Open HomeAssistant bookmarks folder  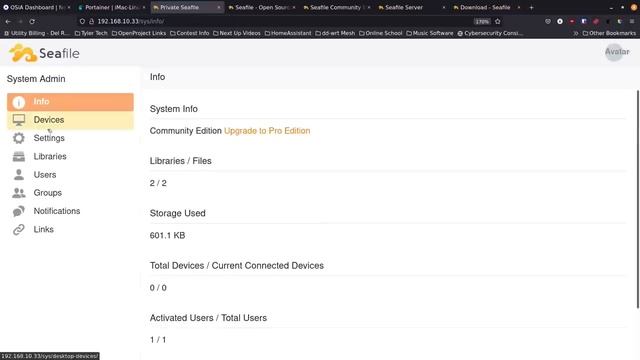click(288, 33)
